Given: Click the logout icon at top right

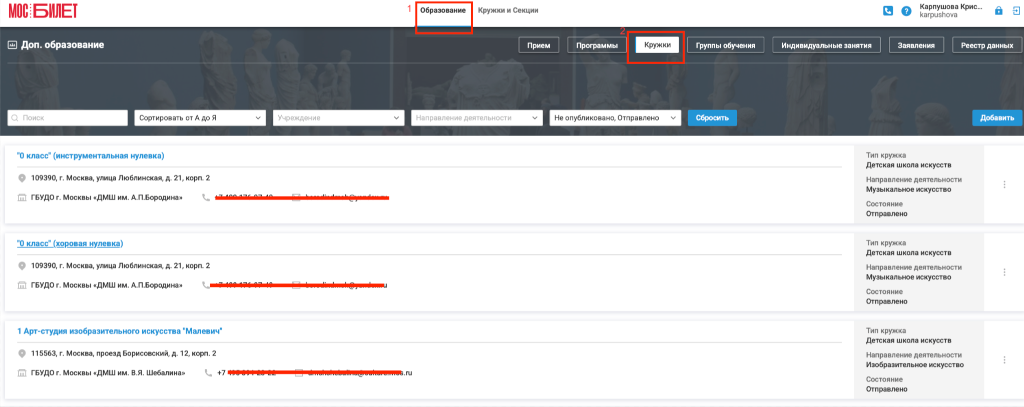Looking at the screenshot, I should point(1016,11).
